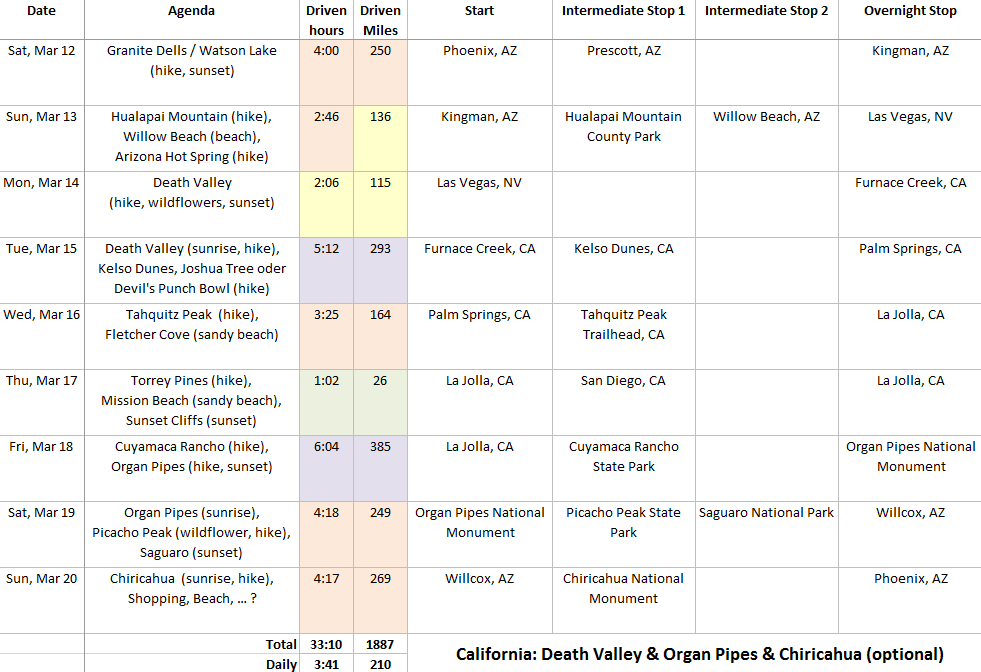Select the Prescott, AZ intermediate stop cell
Screen dimensions: 981x672
click(623, 51)
